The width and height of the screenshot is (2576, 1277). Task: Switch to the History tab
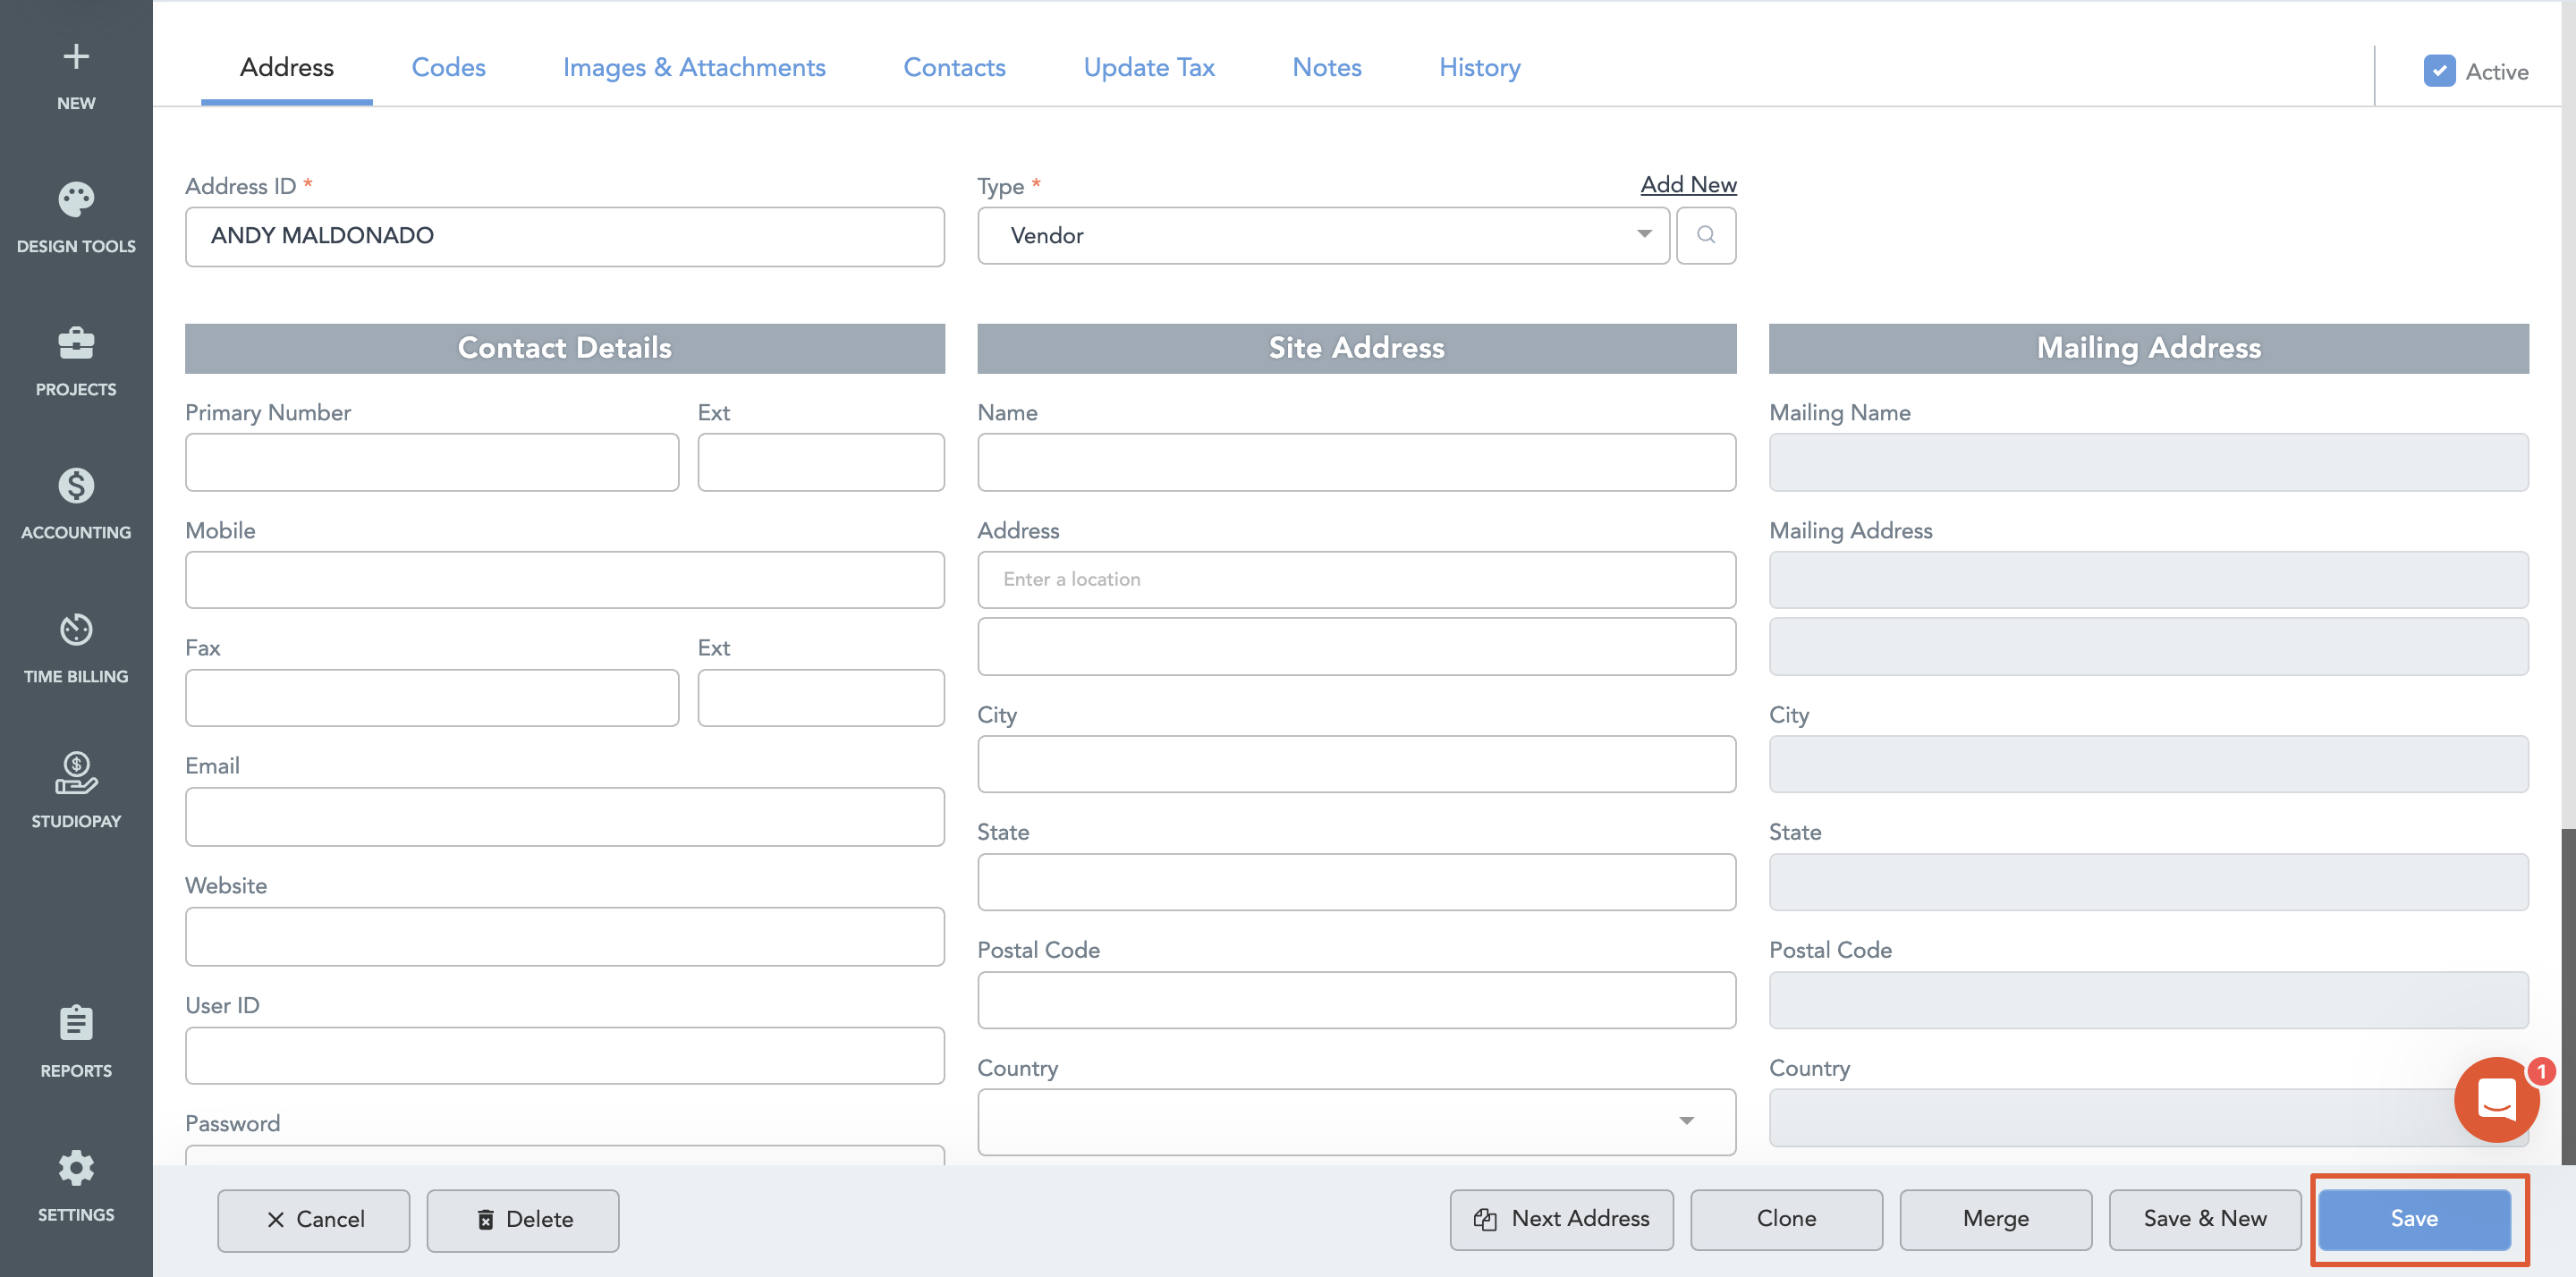click(1479, 67)
